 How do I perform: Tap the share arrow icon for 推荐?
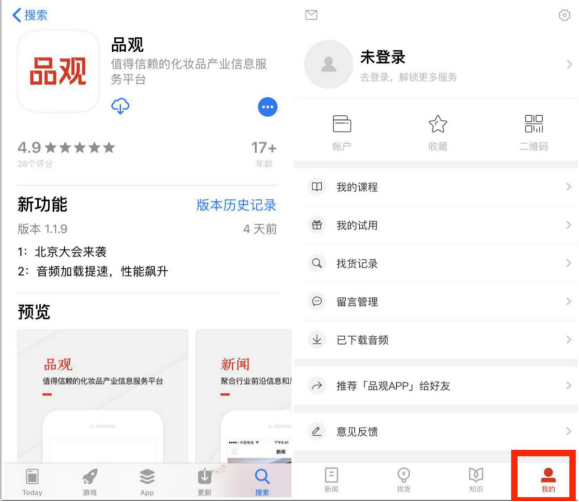317,386
